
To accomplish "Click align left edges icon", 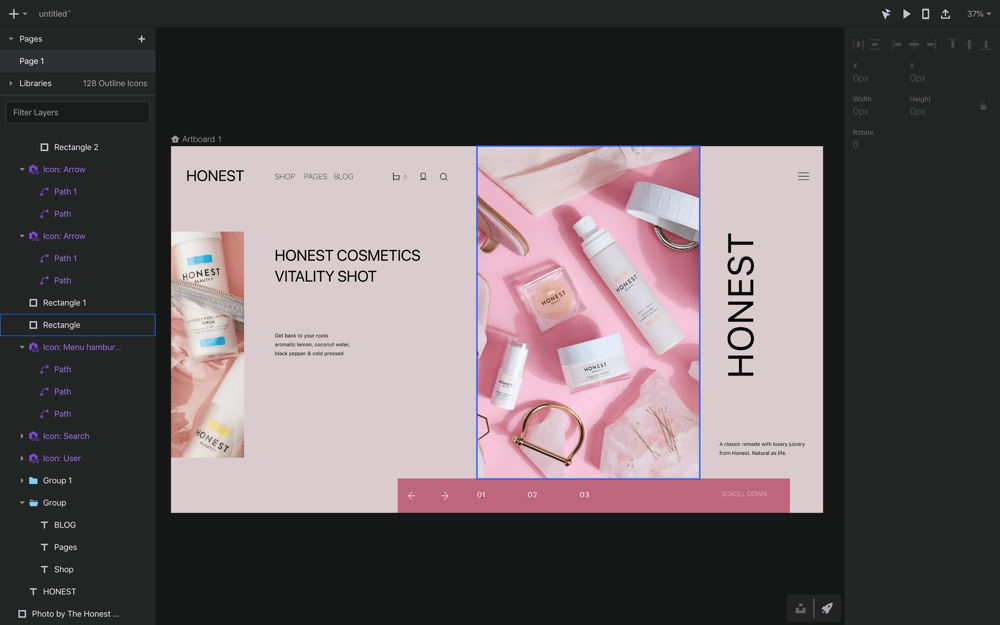I will click(897, 44).
